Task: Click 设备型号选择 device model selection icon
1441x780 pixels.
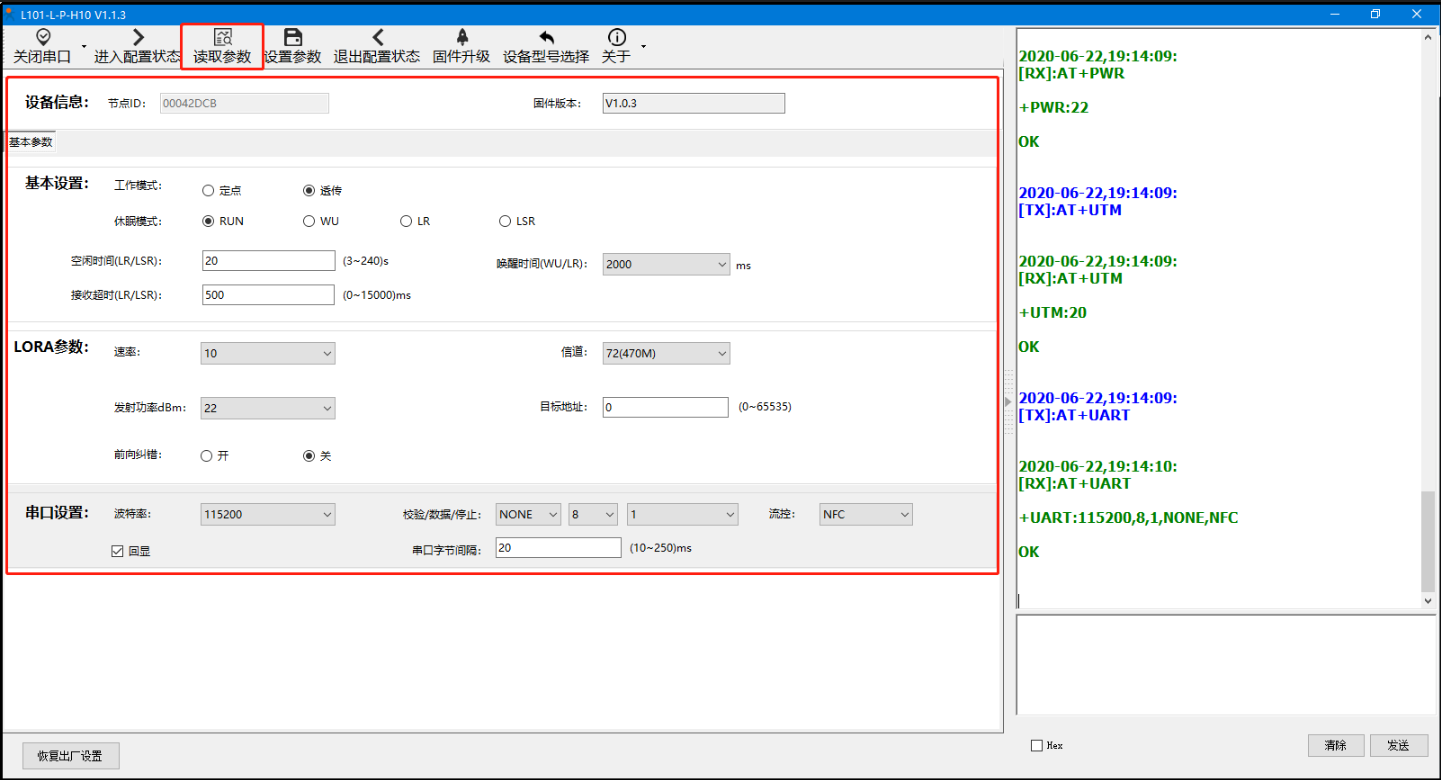Action: click(546, 38)
